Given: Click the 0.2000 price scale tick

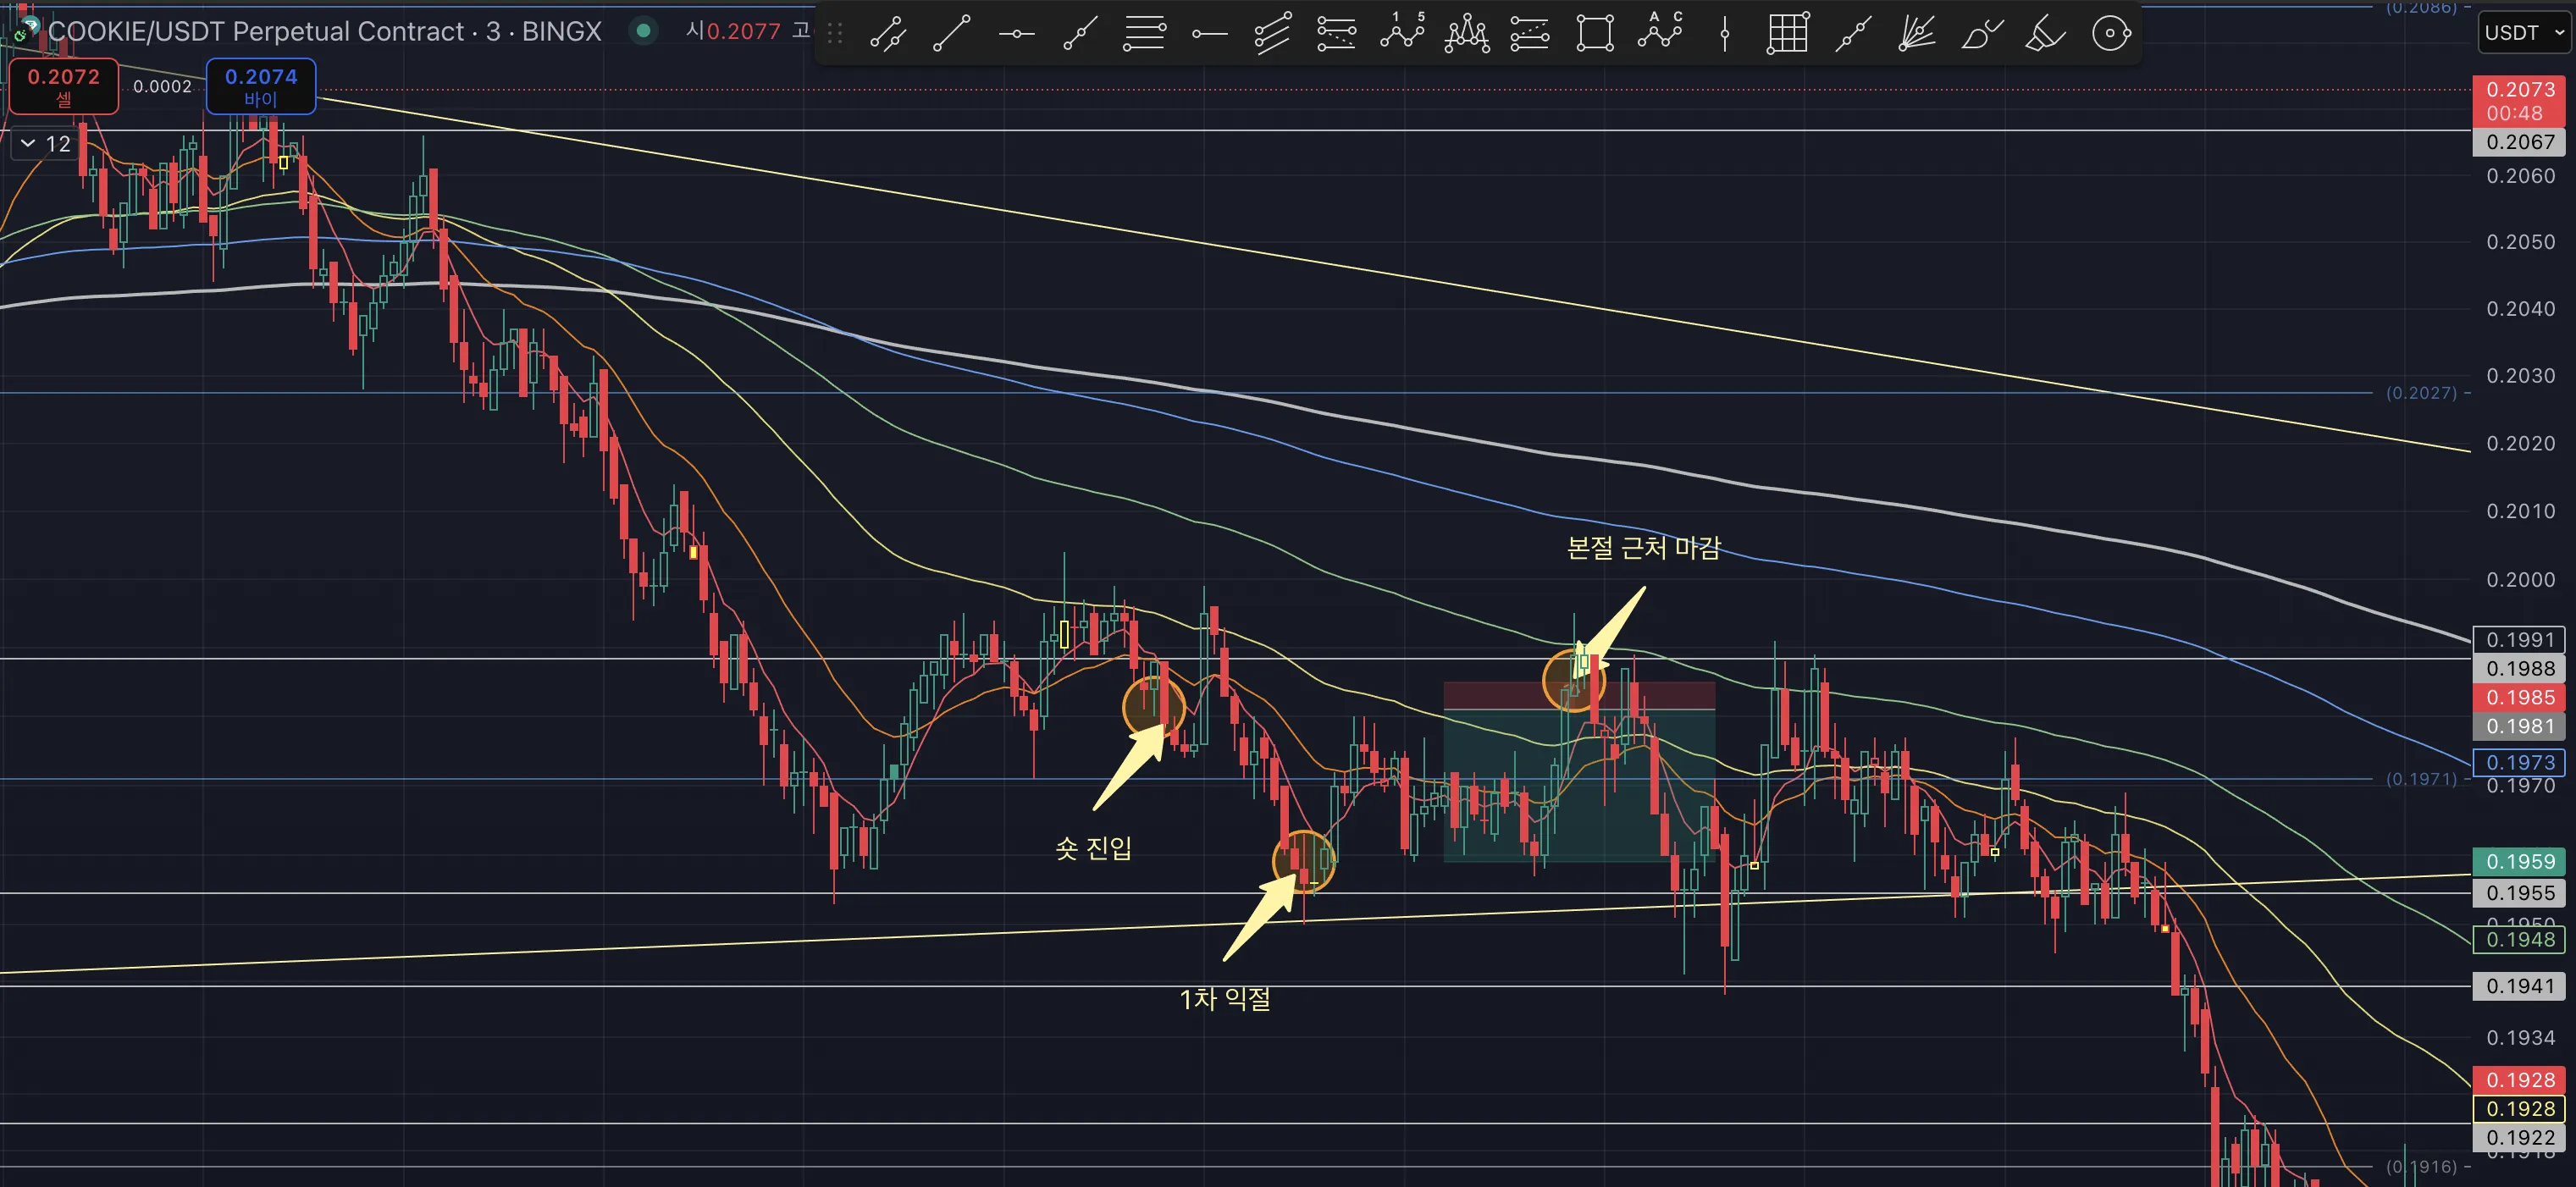Looking at the screenshot, I should (2521, 580).
